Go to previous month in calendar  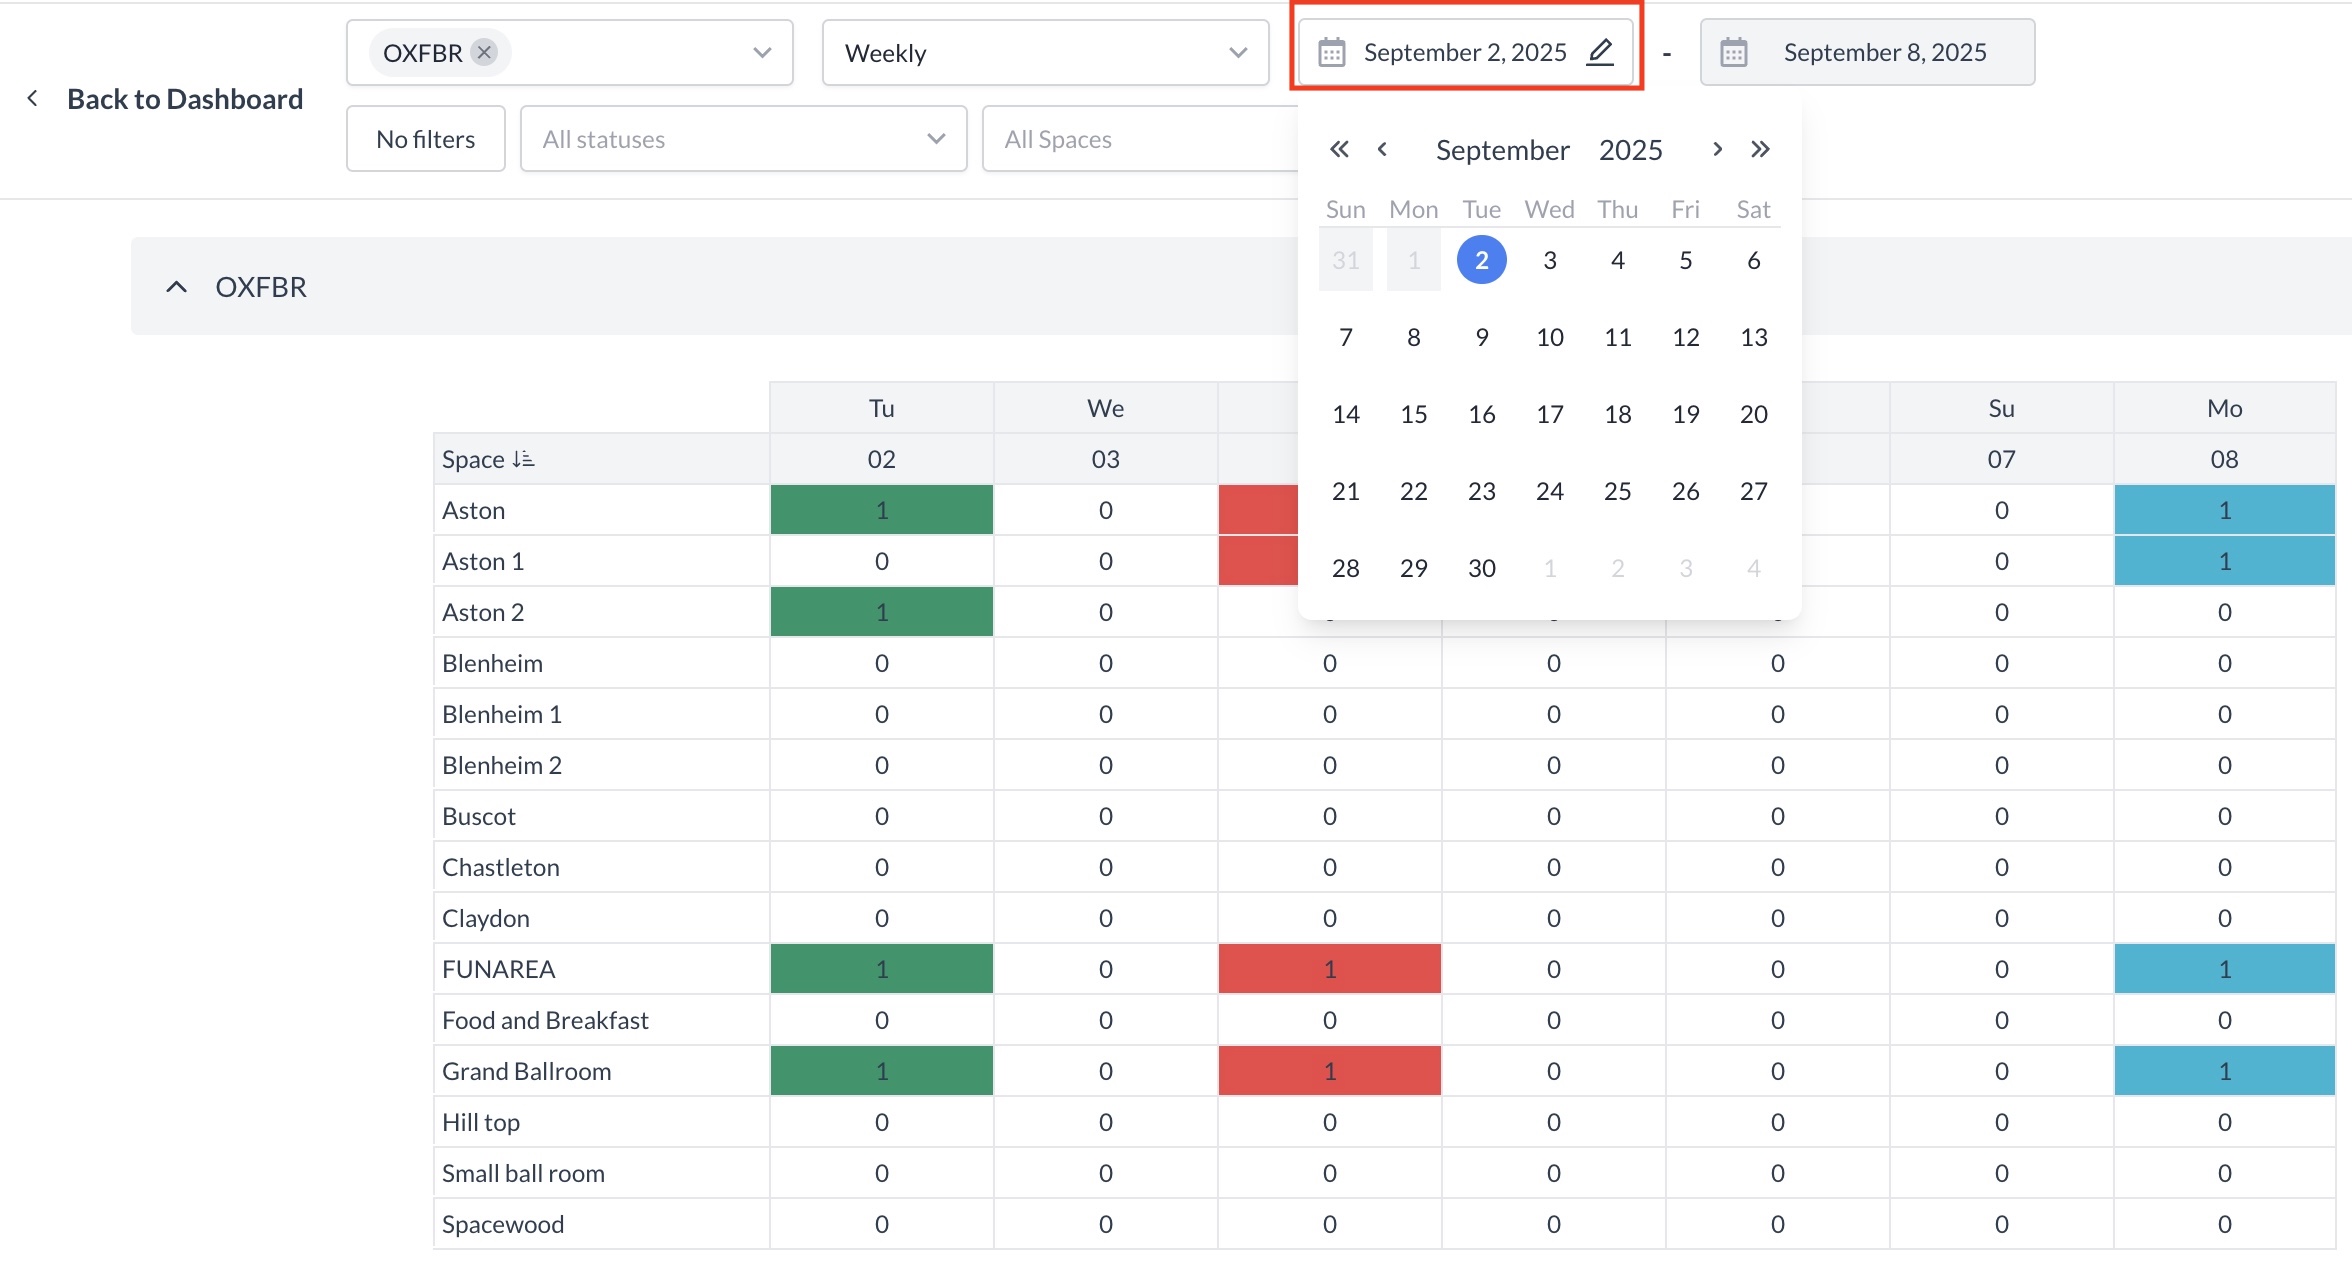coord(1382,150)
